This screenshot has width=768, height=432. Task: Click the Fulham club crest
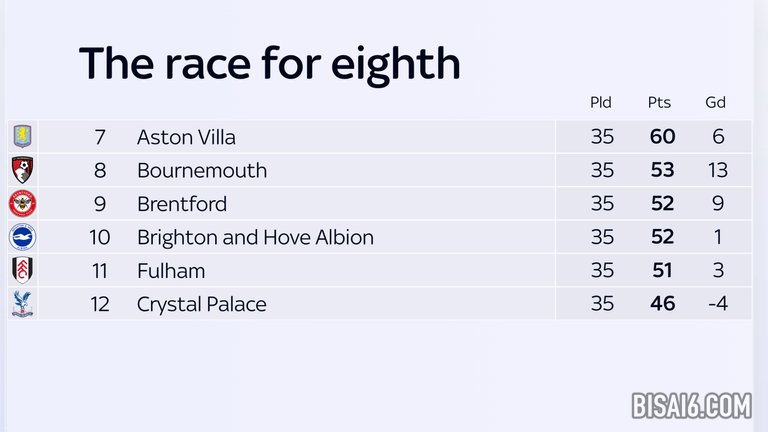click(x=23, y=270)
